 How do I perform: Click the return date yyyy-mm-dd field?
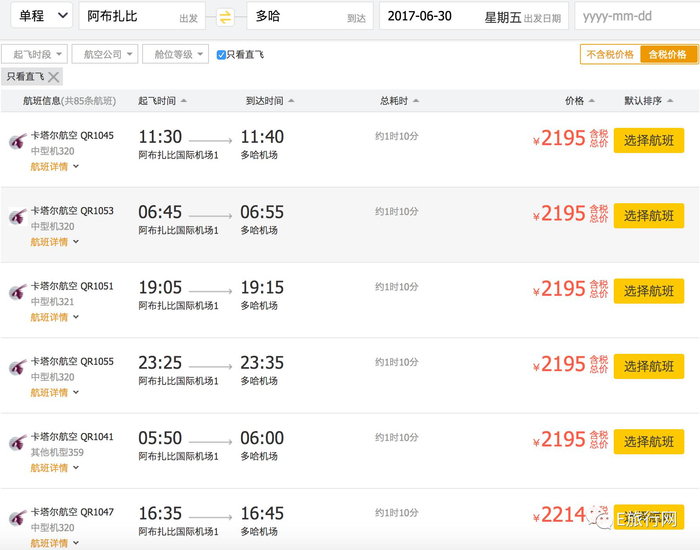coord(634,16)
